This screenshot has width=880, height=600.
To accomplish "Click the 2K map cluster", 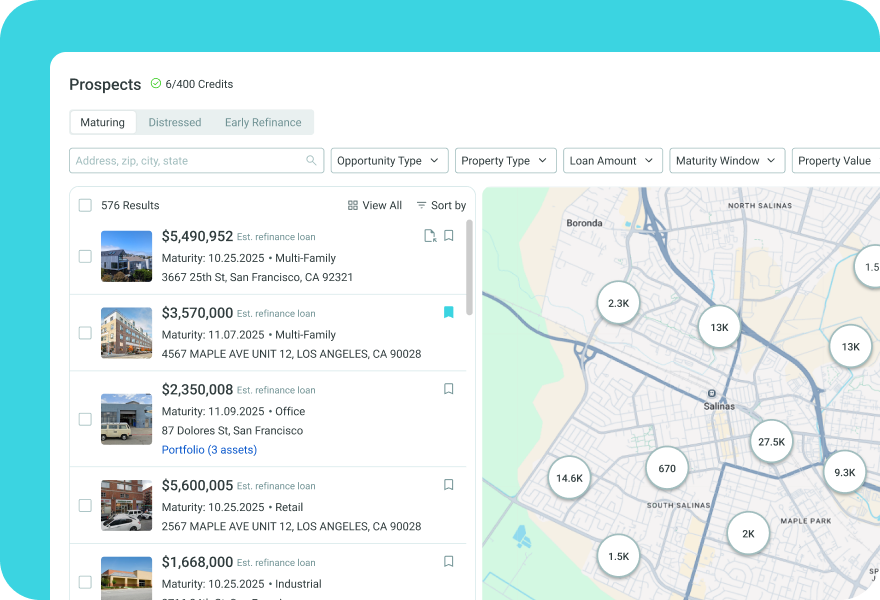I will (748, 534).
